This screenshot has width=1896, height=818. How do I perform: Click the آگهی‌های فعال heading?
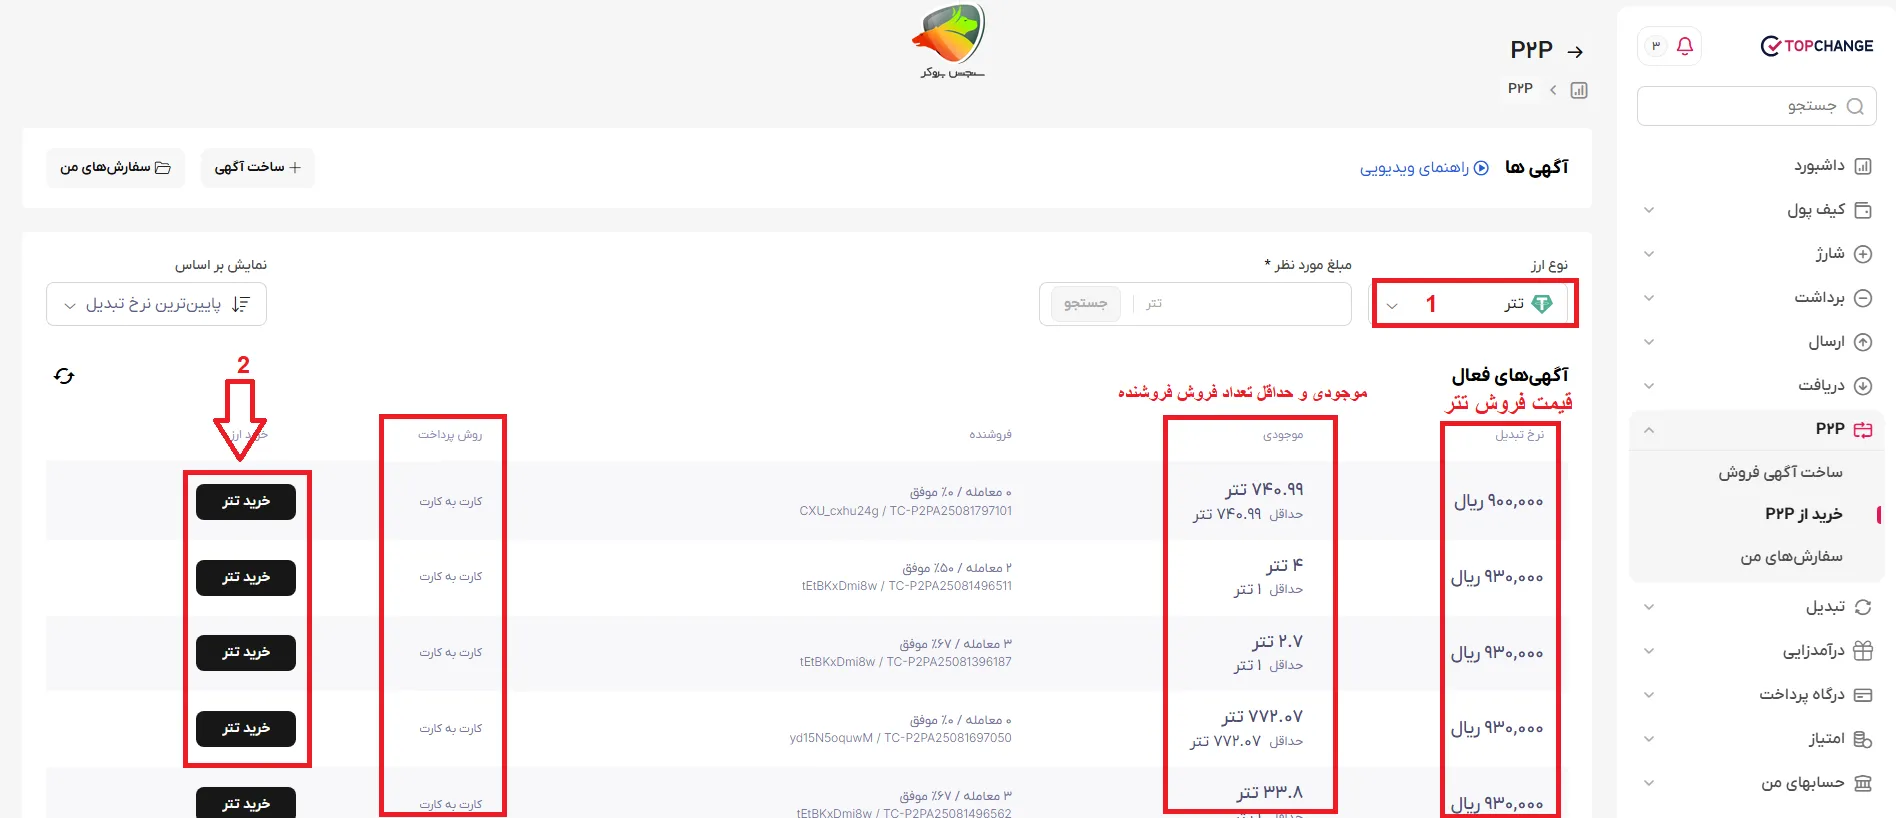coord(1510,376)
